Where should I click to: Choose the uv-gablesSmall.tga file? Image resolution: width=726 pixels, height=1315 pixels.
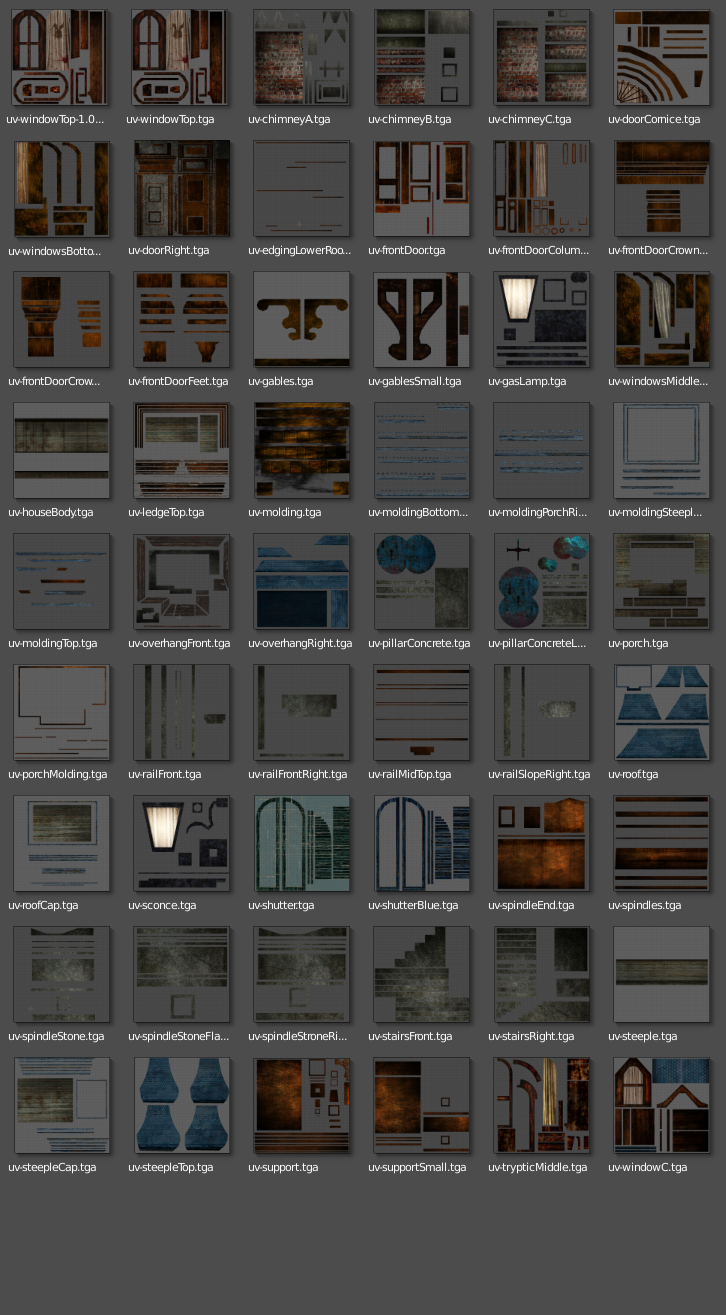pyautogui.click(x=421, y=320)
